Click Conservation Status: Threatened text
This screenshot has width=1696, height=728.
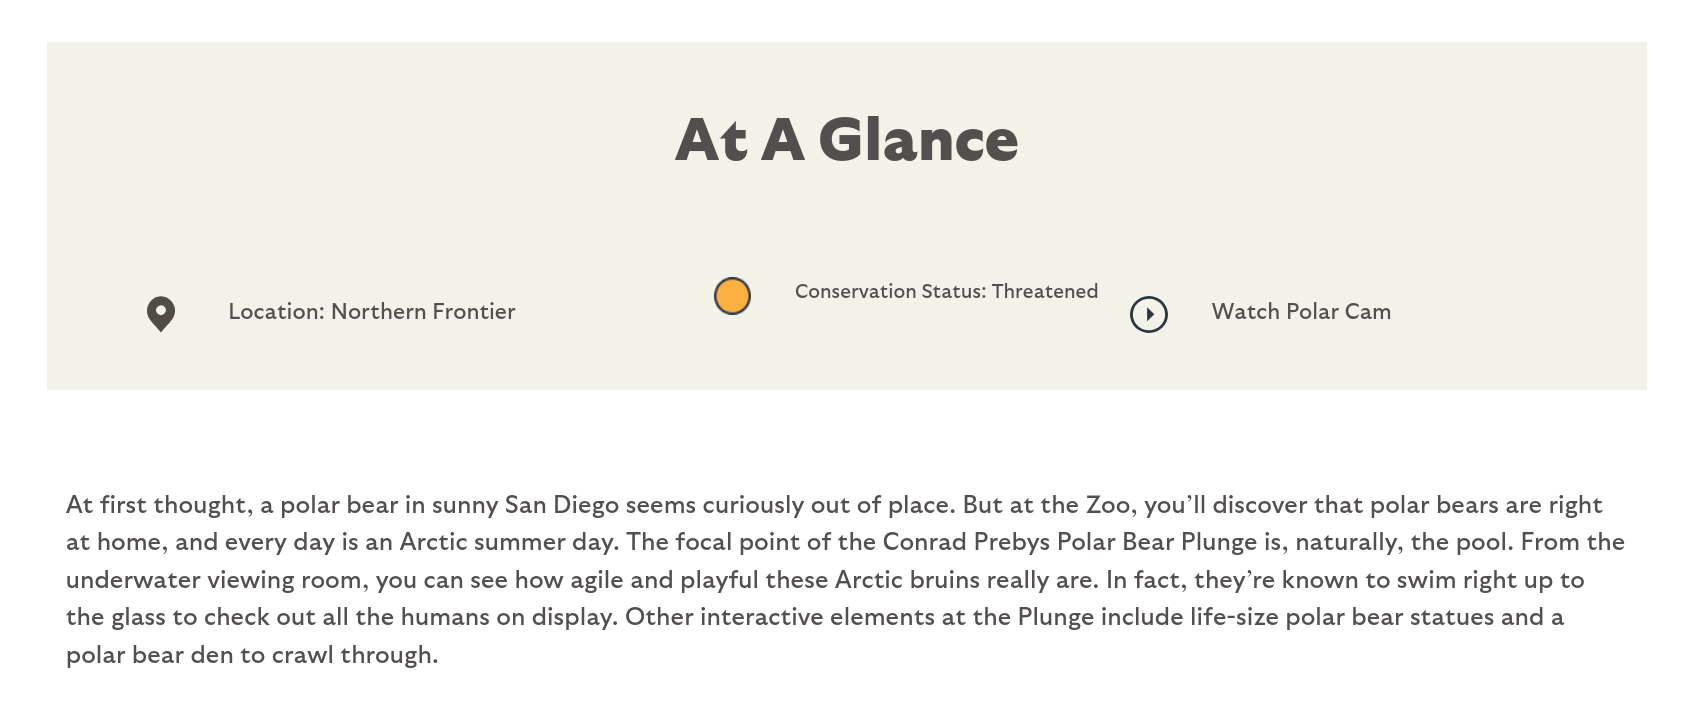[x=946, y=292]
